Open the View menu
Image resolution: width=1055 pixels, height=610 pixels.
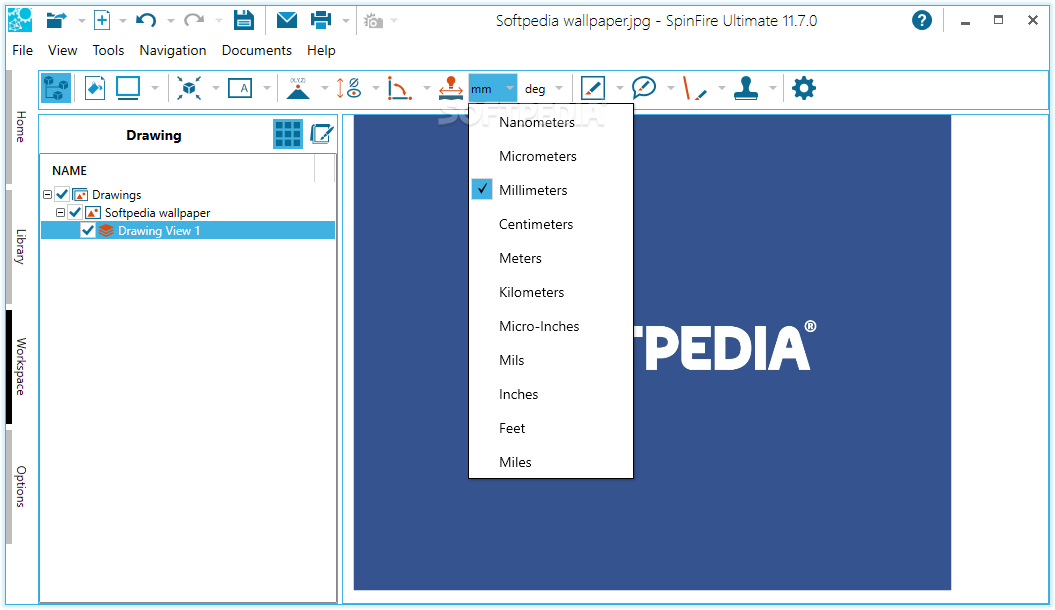click(x=63, y=50)
